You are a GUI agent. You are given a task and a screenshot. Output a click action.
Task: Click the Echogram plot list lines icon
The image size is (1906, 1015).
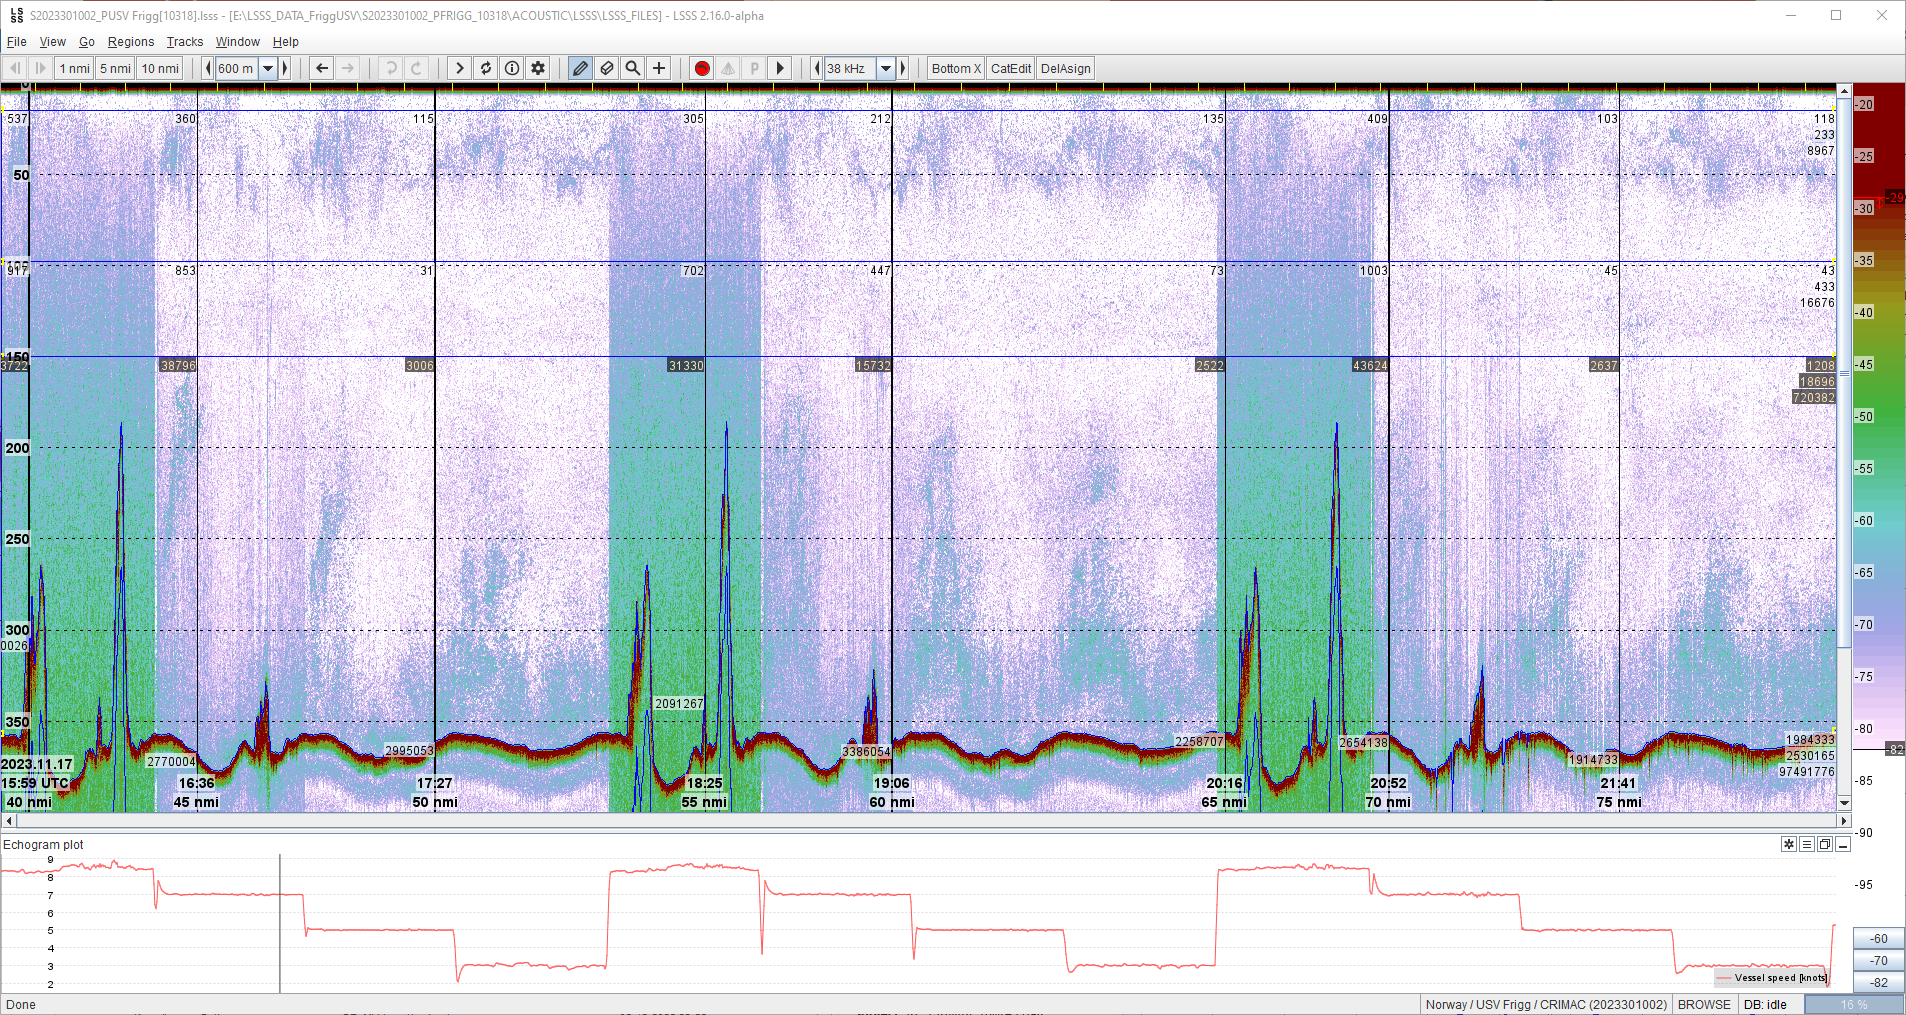click(1807, 844)
